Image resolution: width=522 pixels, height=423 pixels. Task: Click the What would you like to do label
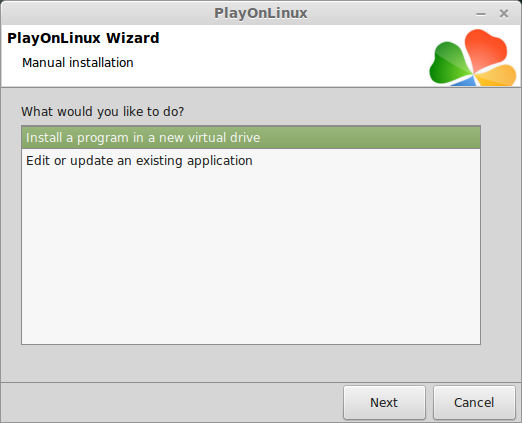coord(103,112)
